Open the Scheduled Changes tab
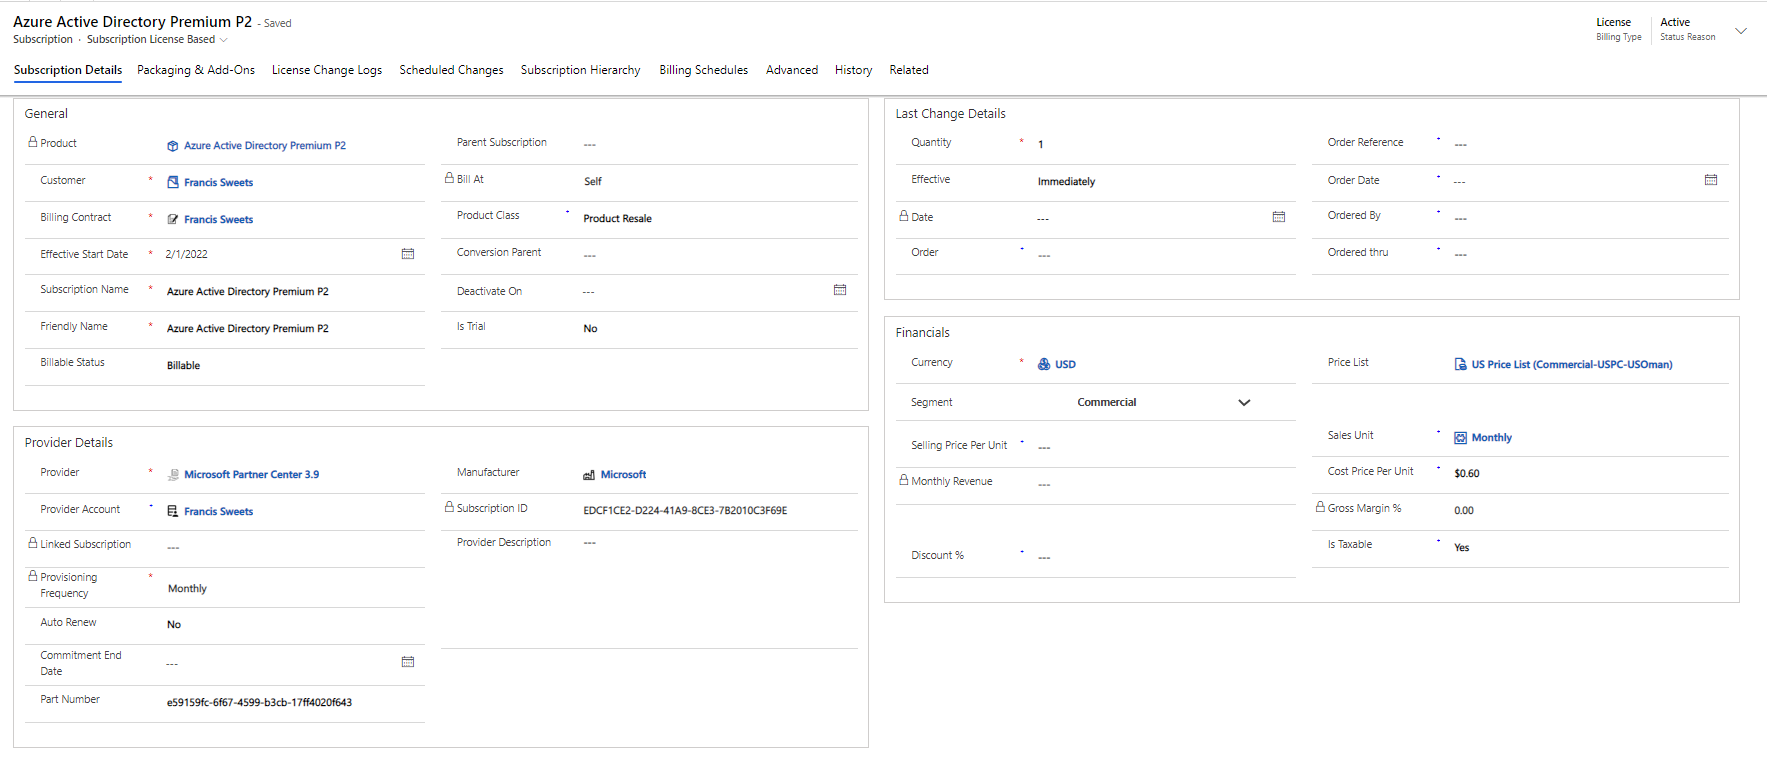The image size is (1767, 760). coord(452,70)
